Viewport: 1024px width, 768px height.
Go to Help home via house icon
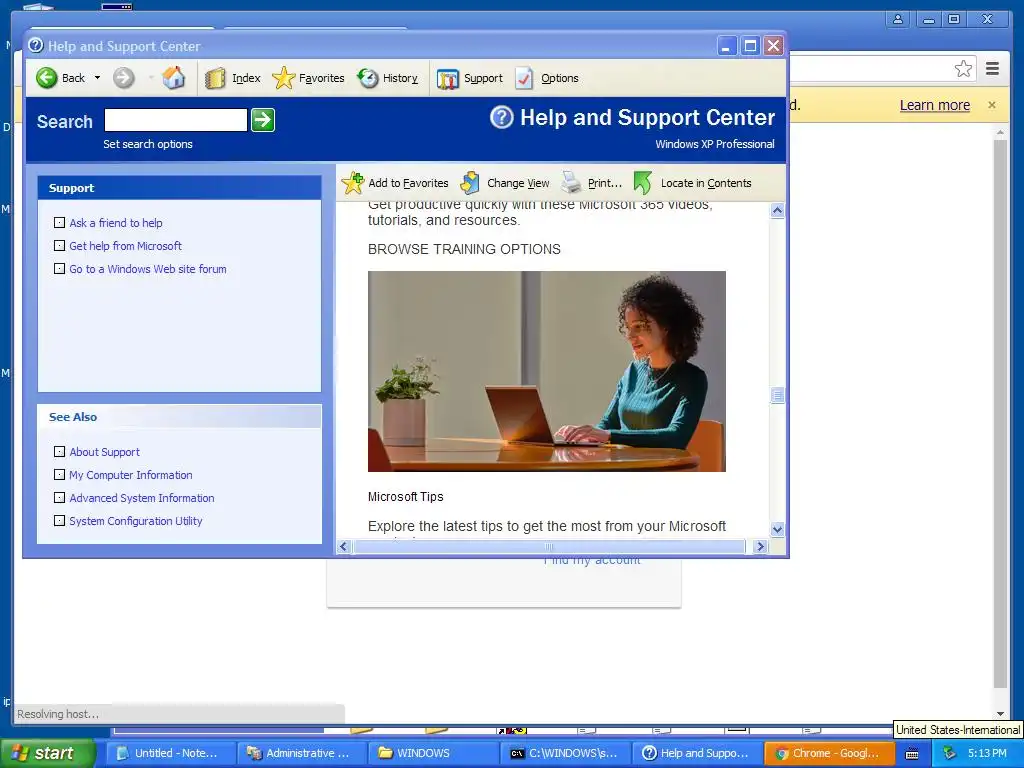[x=174, y=78]
